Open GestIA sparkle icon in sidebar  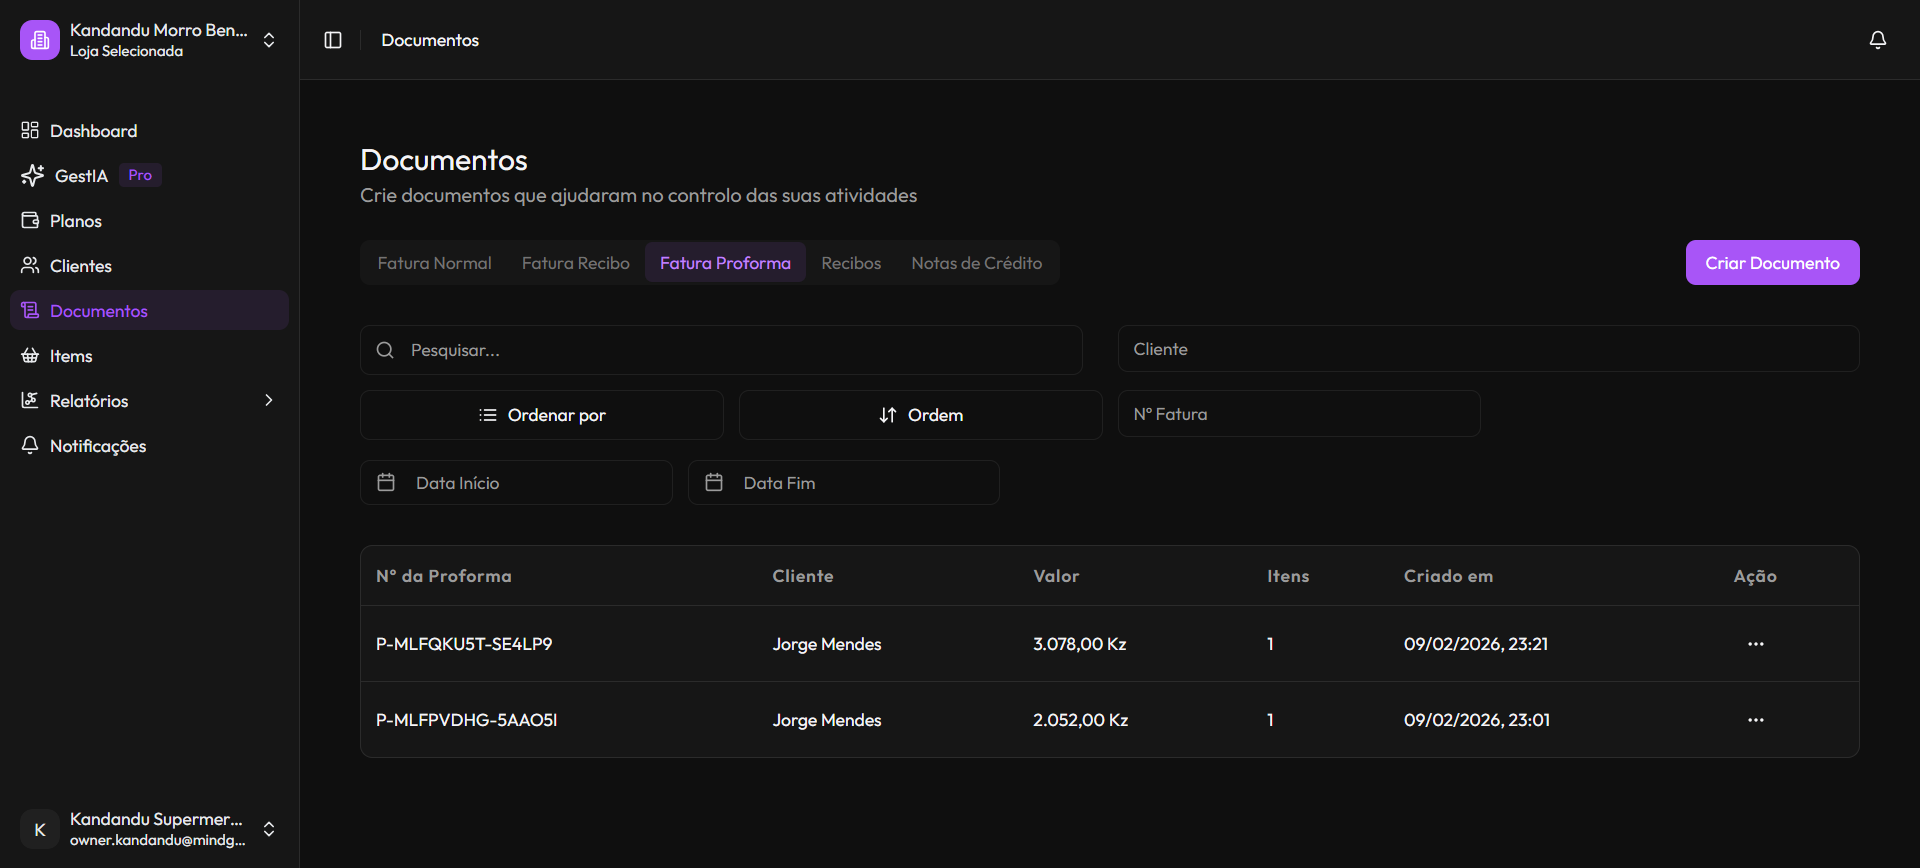pos(32,176)
